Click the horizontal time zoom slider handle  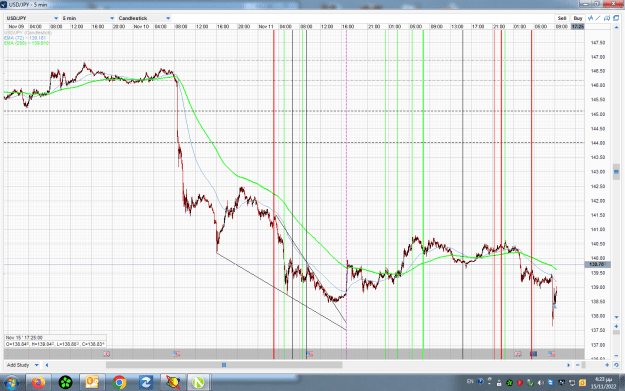tap(584, 365)
